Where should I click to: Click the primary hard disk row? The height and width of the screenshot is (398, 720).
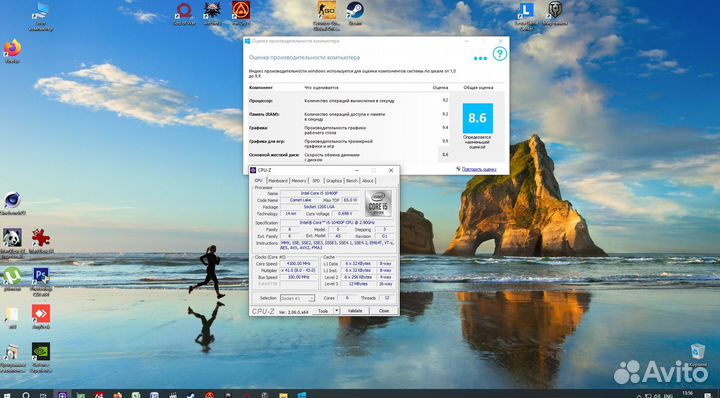pyautogui.click(x=349, y=157)
